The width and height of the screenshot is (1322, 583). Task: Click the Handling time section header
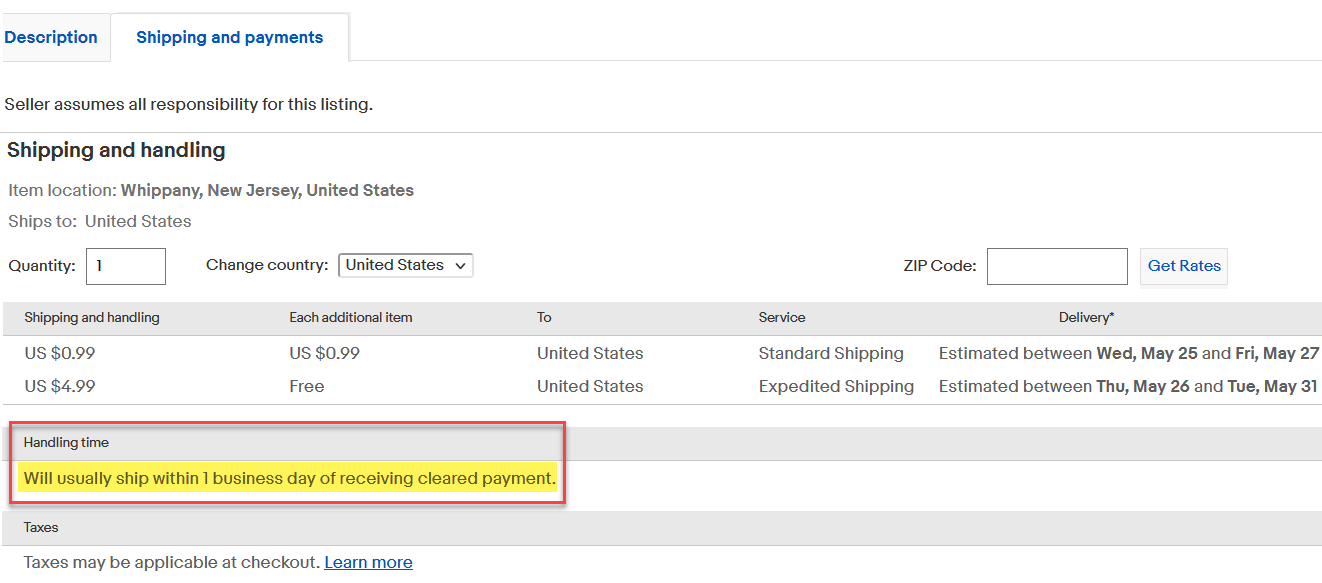[66, 442]
